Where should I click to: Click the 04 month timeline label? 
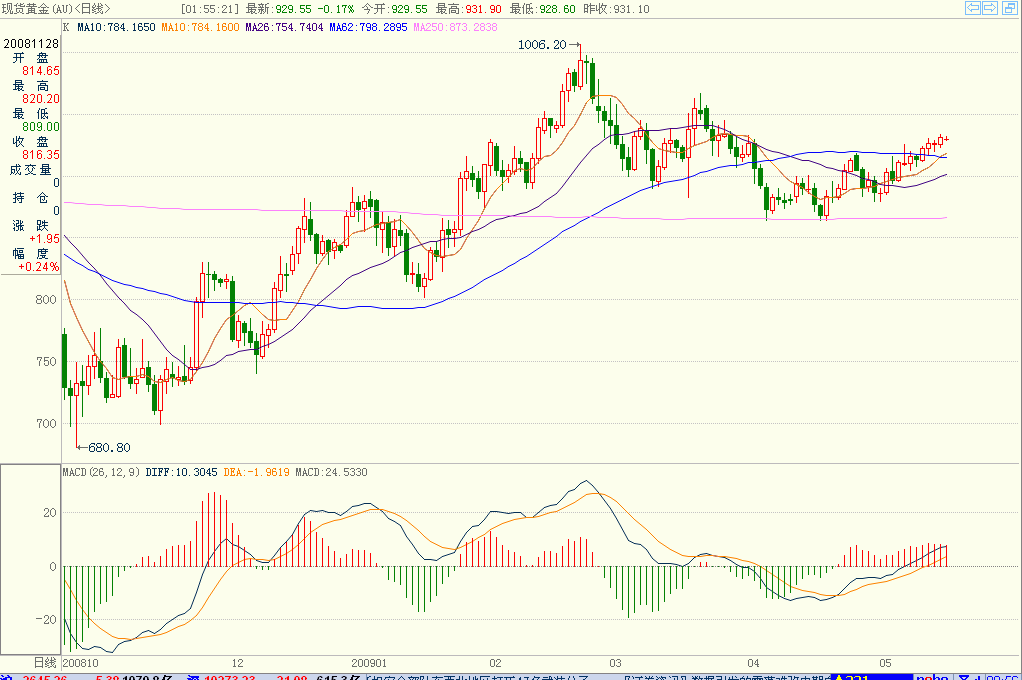pyautogui.click(x=753, y=663)
